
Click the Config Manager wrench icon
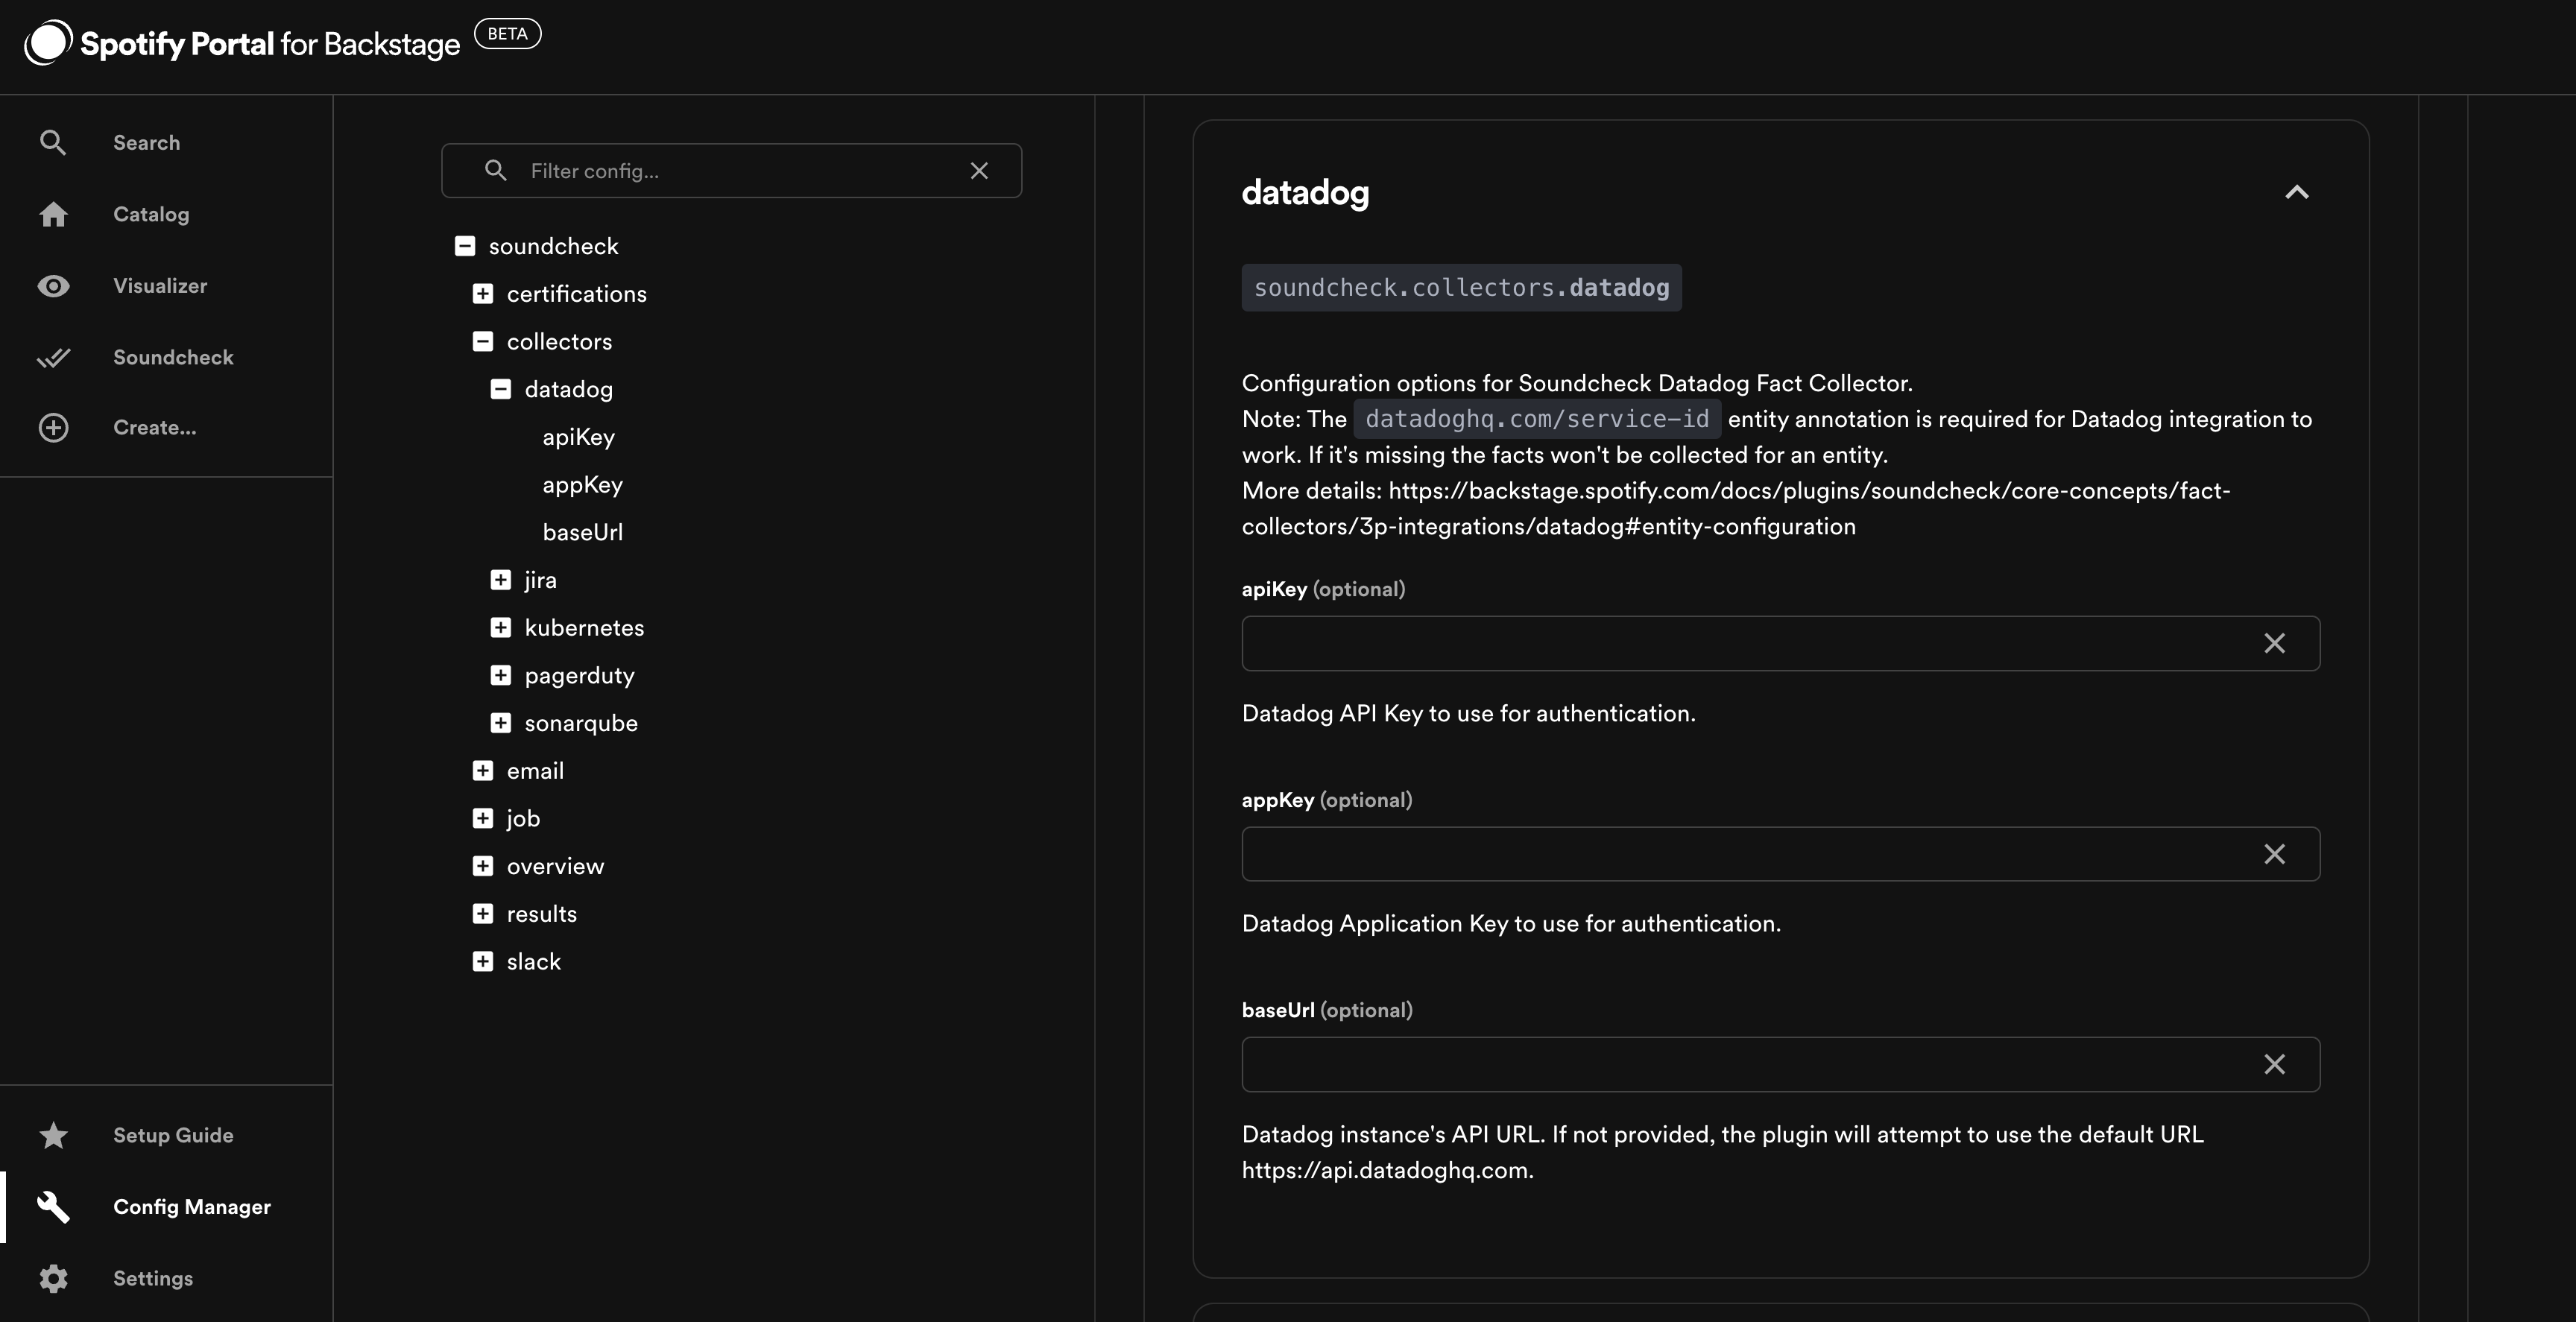pos(53,1207)
